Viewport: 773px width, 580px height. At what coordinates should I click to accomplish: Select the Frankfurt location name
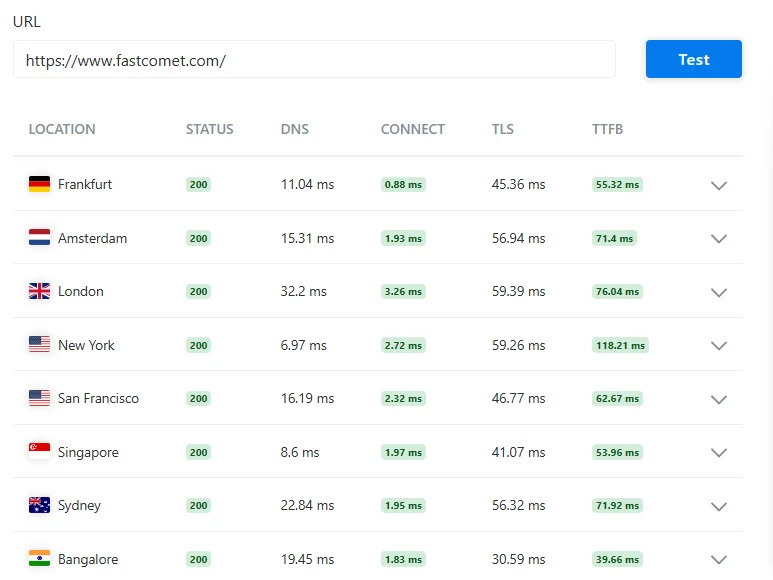point(85,184)
